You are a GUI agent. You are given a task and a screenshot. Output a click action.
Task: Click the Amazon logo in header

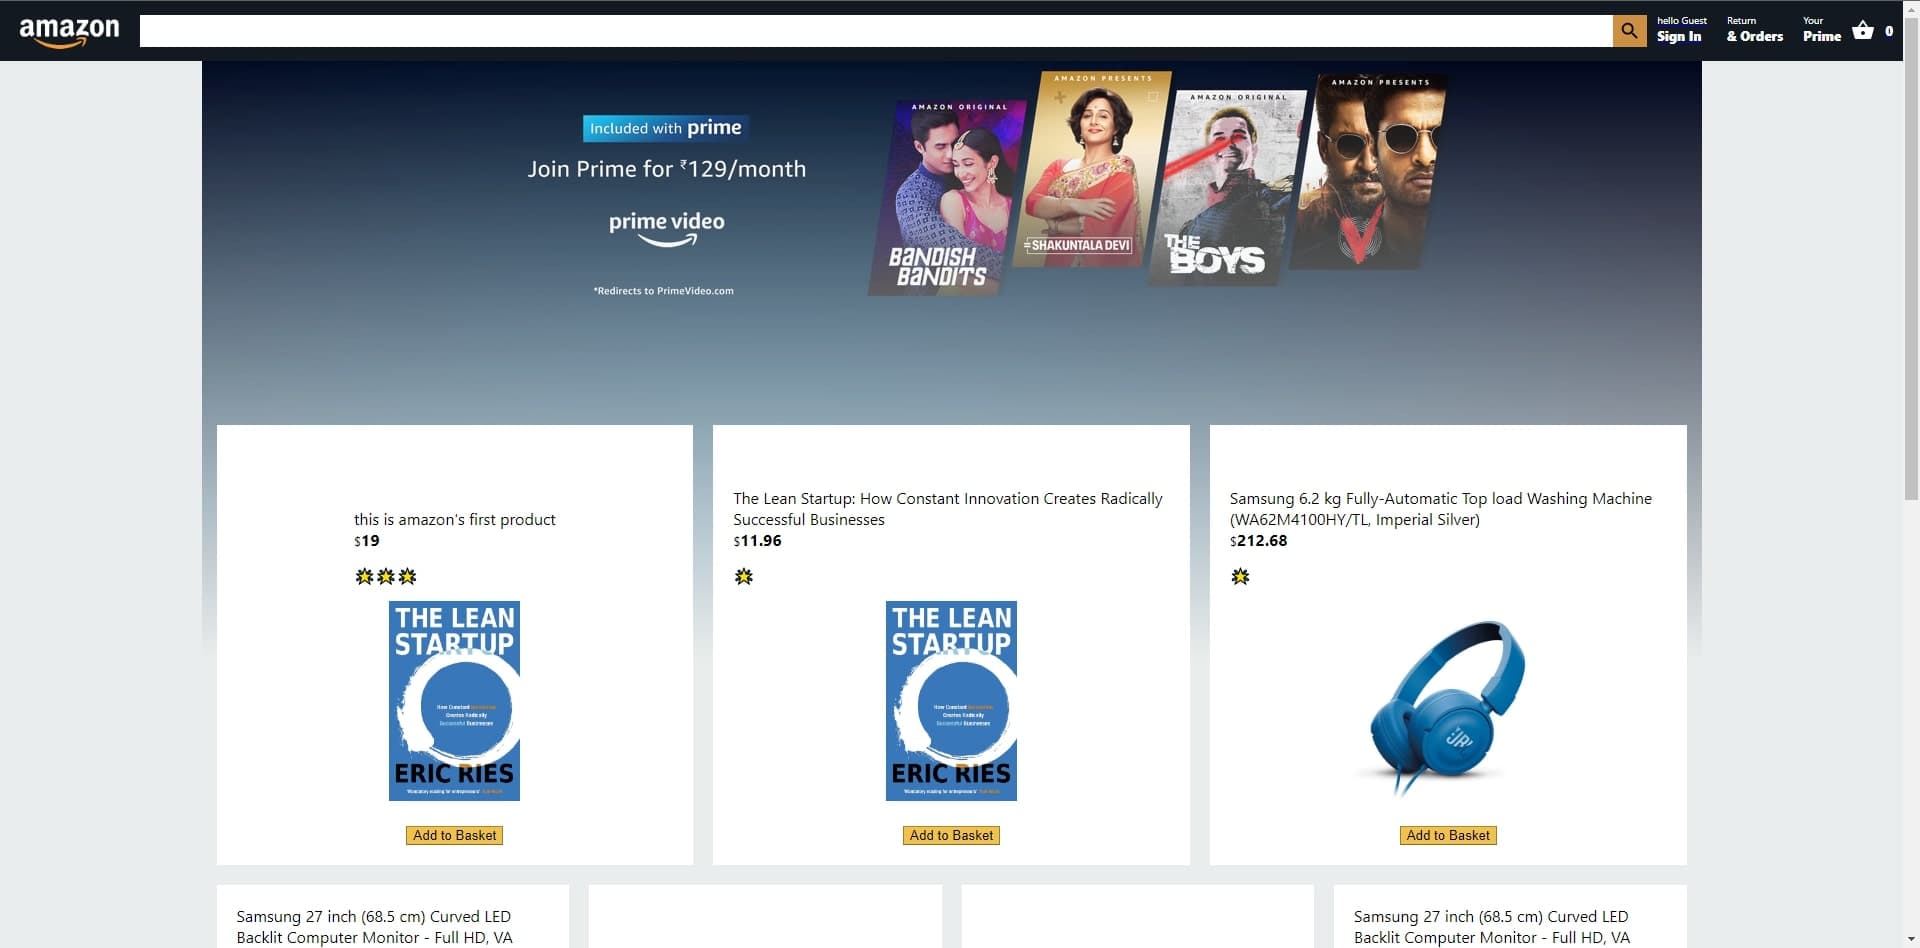[x=69, y=31]
